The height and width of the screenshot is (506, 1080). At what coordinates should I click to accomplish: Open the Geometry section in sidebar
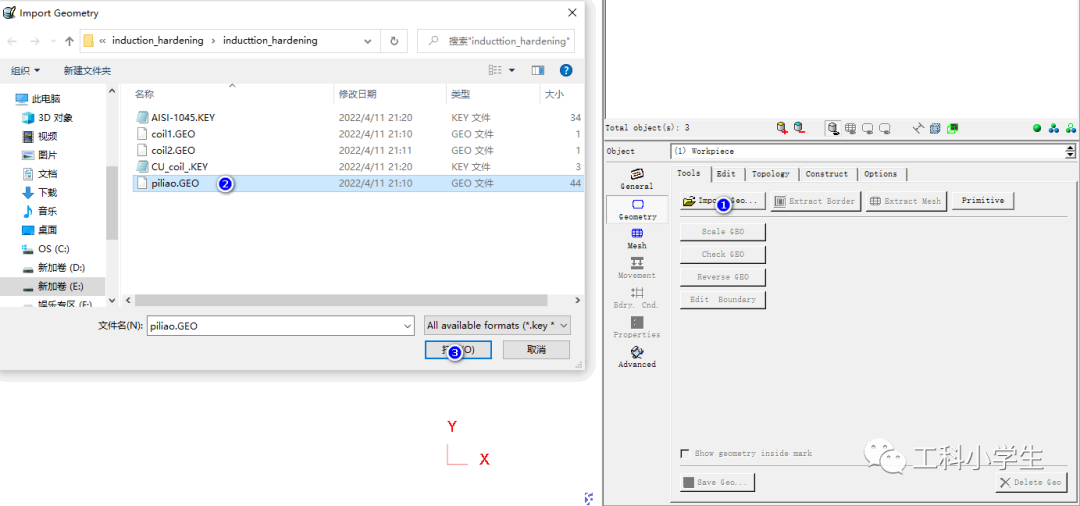637,209
